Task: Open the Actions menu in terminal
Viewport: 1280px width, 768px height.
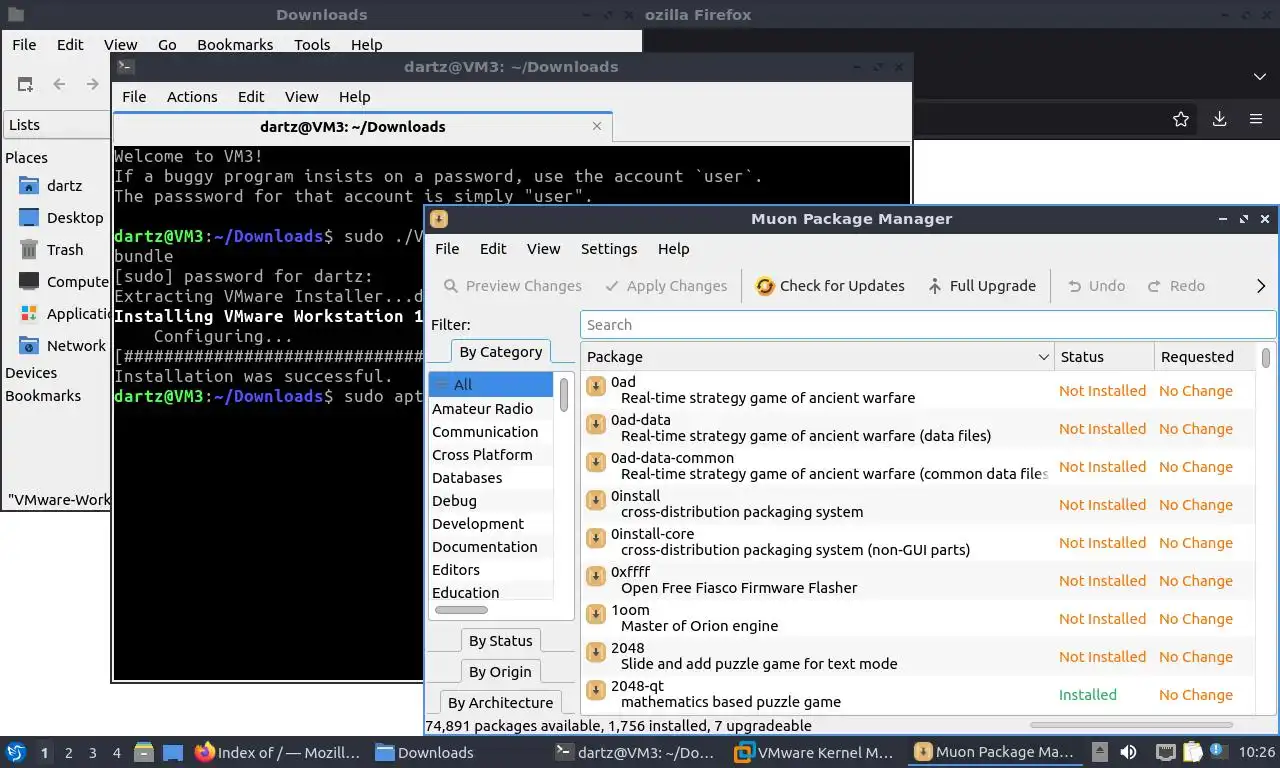Action: [192, 97]
